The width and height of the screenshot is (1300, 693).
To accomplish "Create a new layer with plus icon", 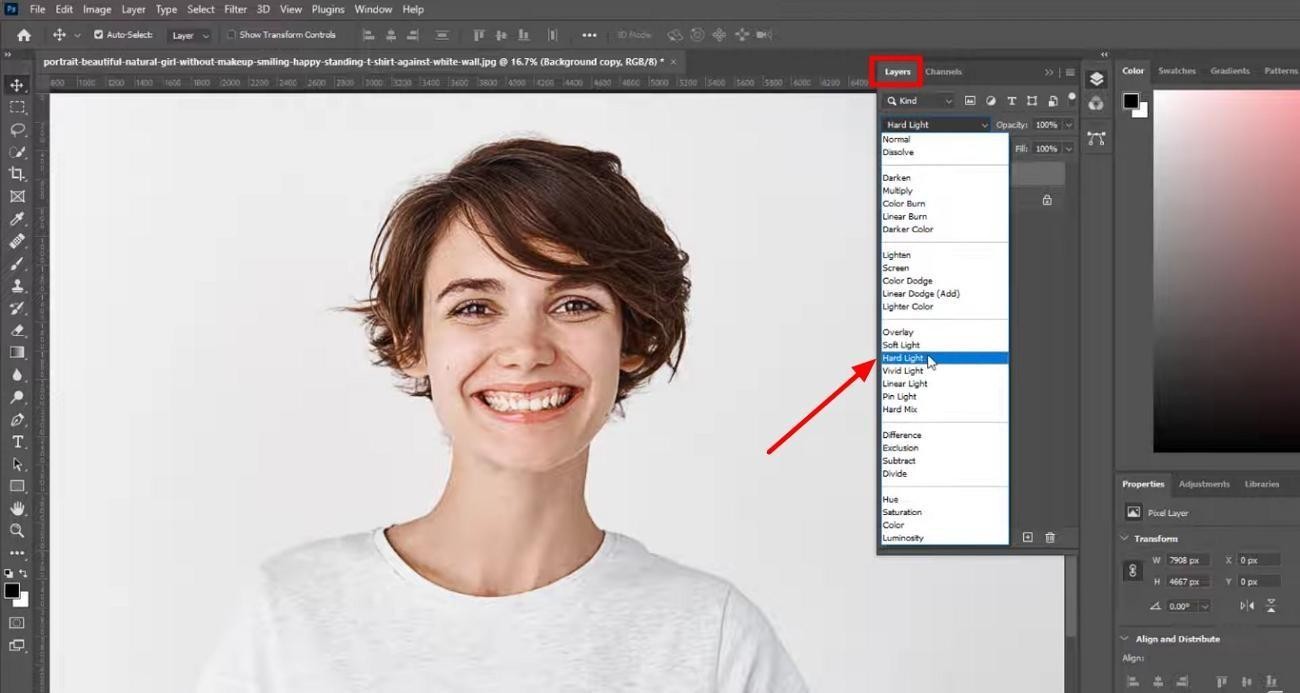I will 1027,538.
